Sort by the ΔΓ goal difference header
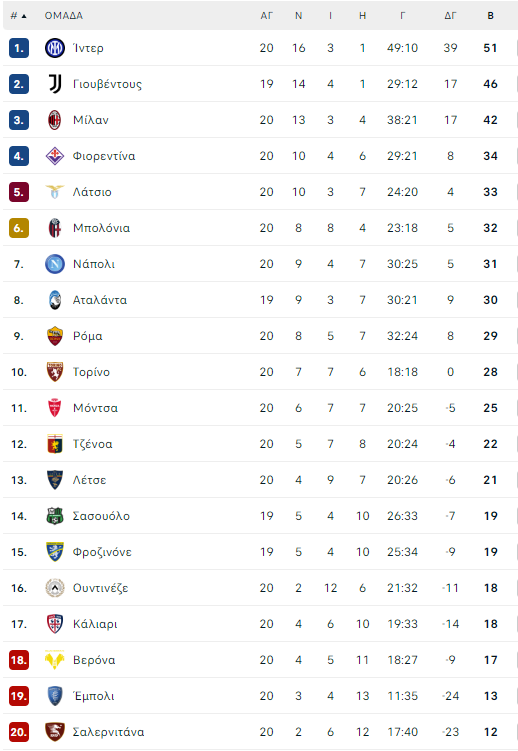Viewport: 518px width, 751px height. 450,16
